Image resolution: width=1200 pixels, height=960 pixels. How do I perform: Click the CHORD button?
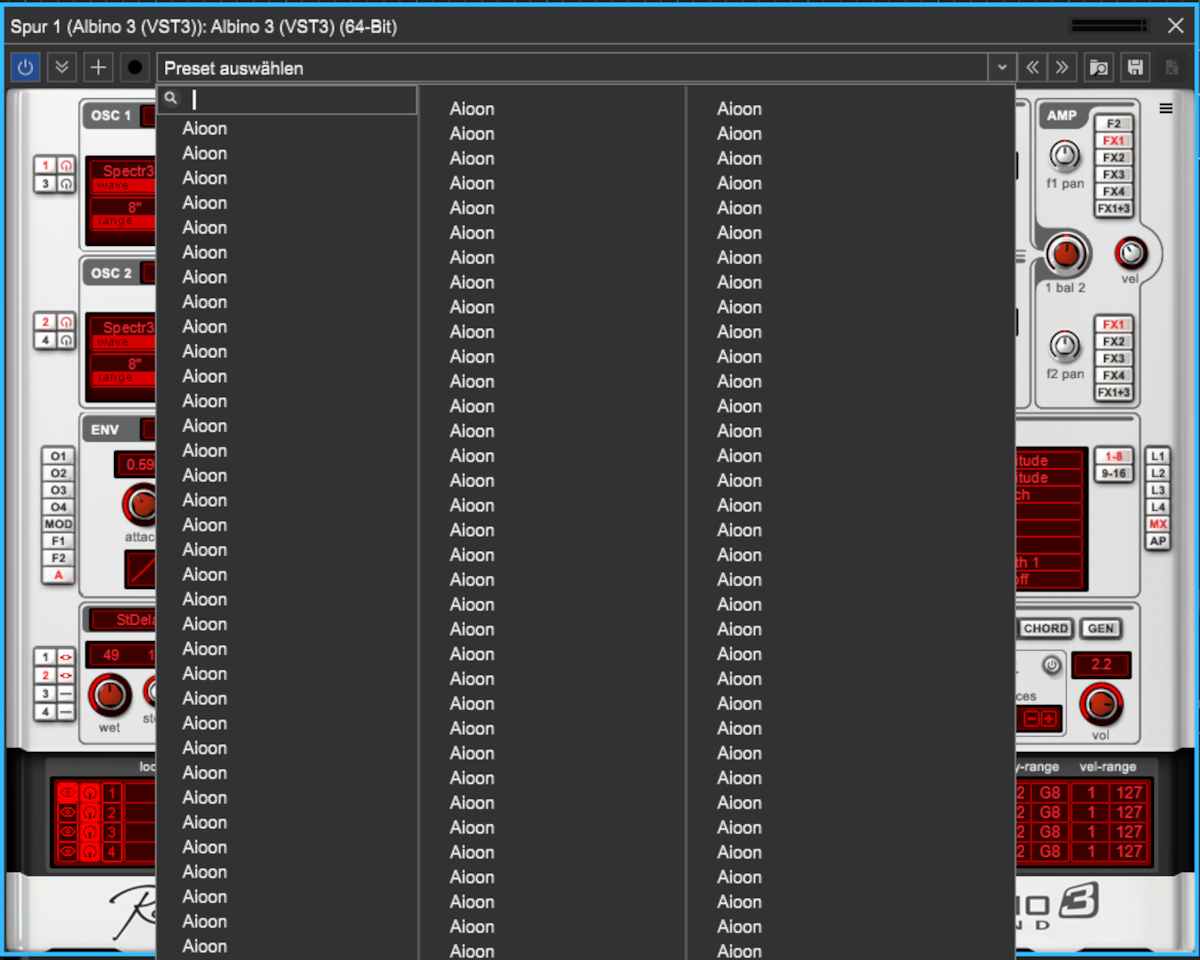(1046, 629)
